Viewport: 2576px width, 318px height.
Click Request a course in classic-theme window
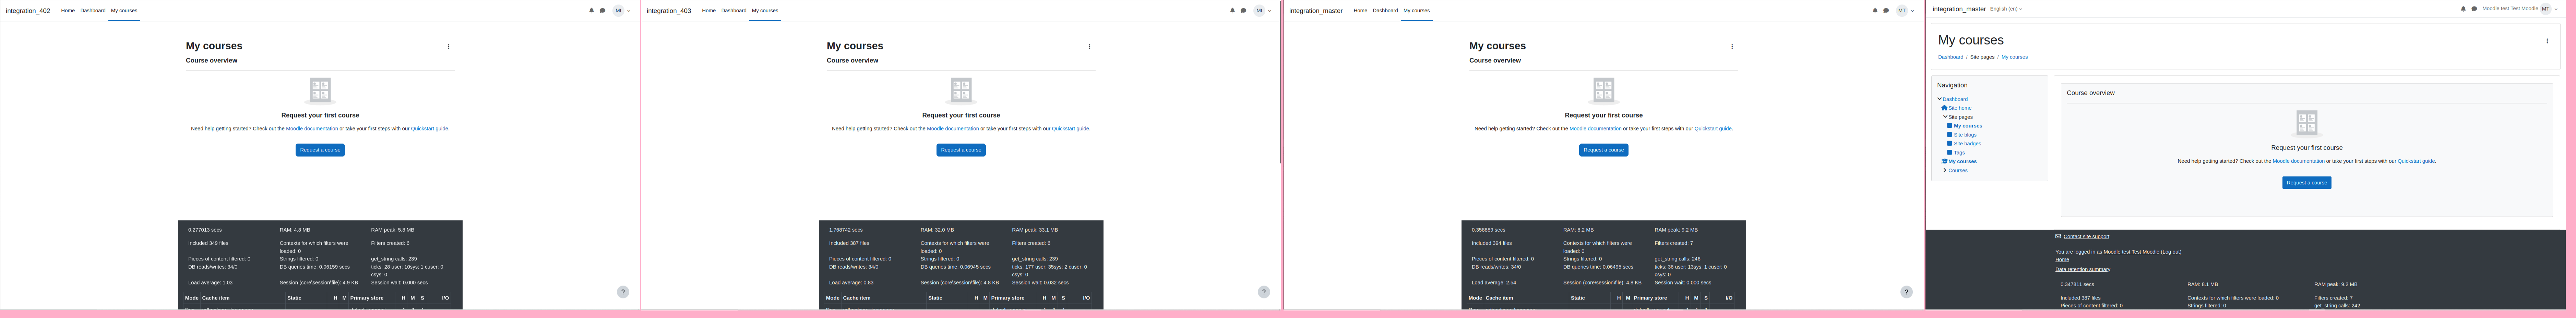[2307, 183]
